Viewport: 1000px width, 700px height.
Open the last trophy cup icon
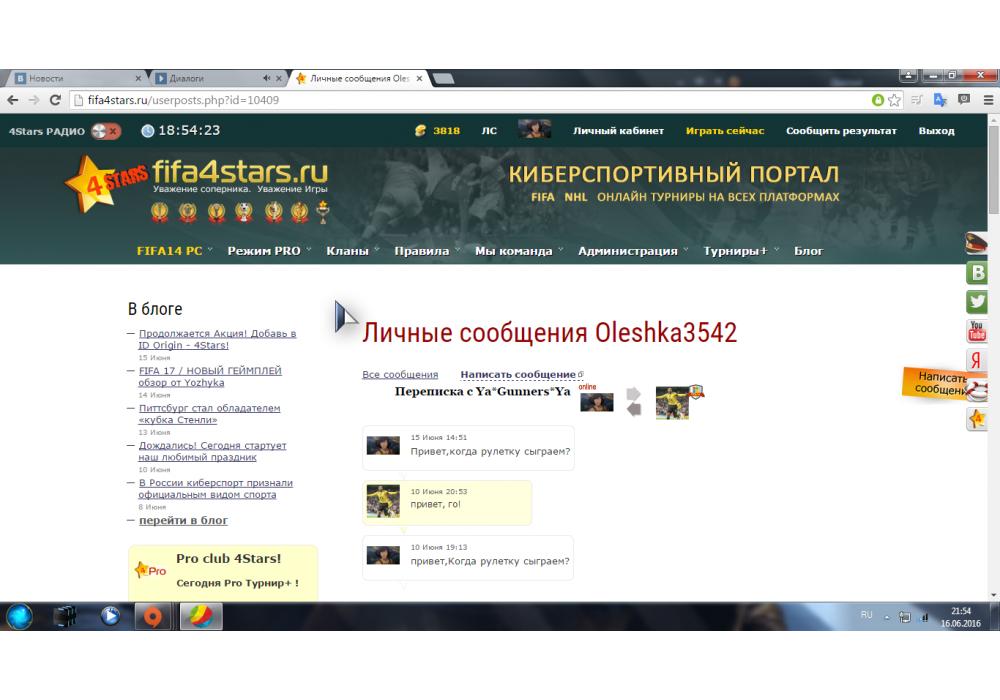point(323,212)
